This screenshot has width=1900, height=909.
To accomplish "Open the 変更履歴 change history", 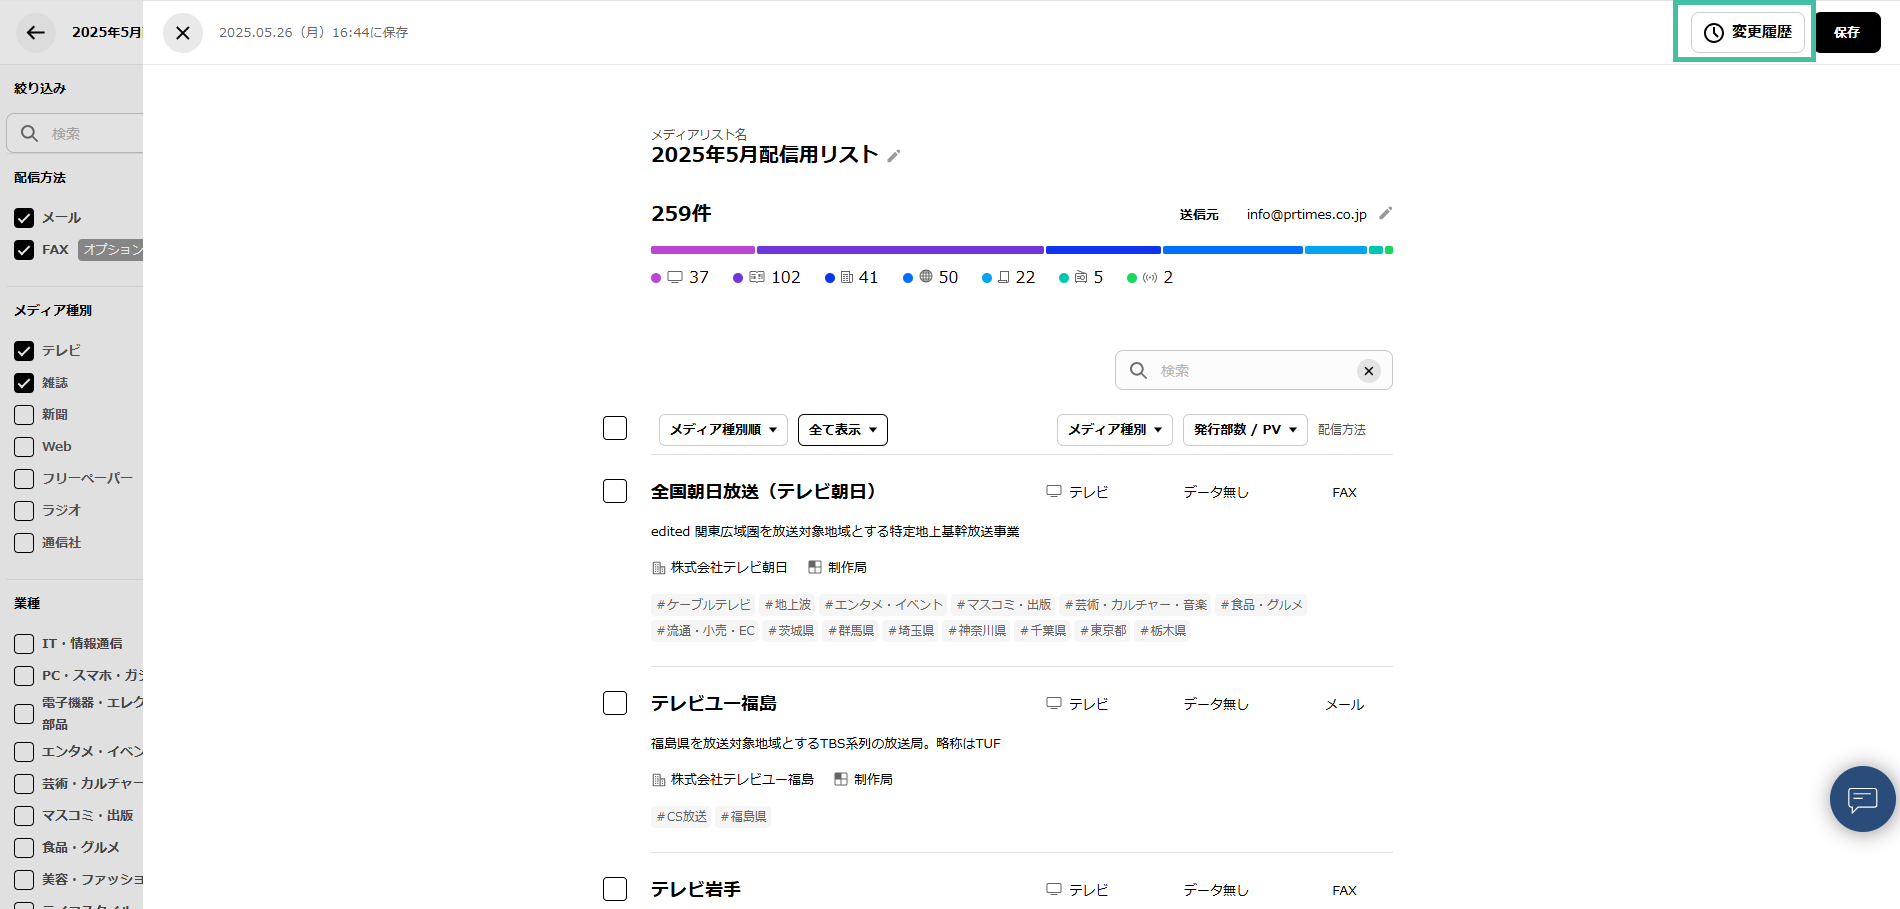I will 1747,32.
